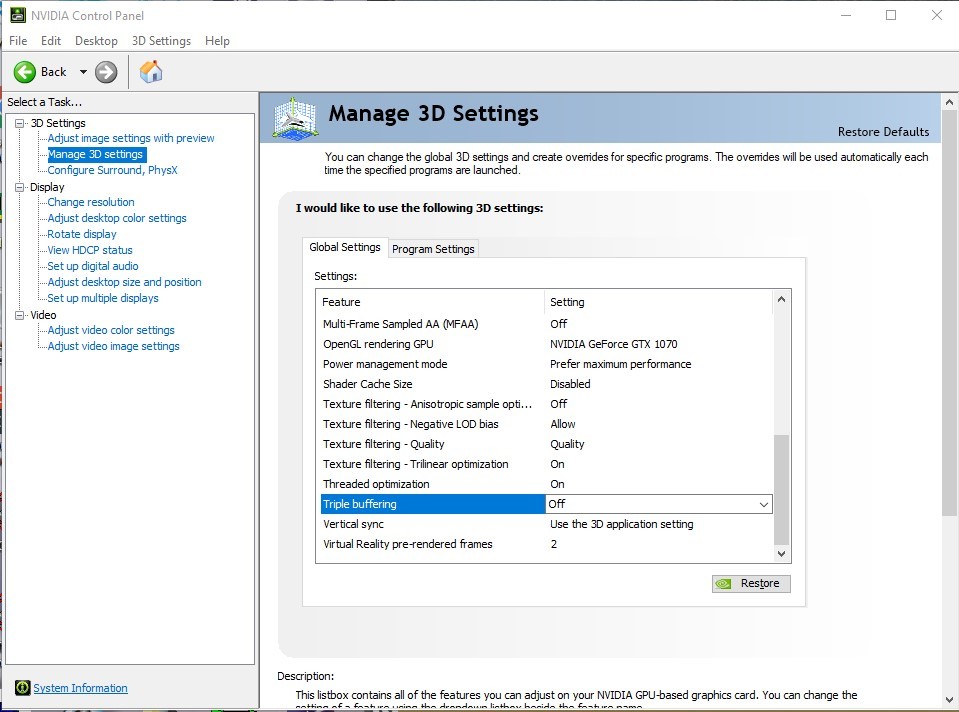959x712 pixels.
Task: Open Adjust video color settings
Action: [111, 330]
